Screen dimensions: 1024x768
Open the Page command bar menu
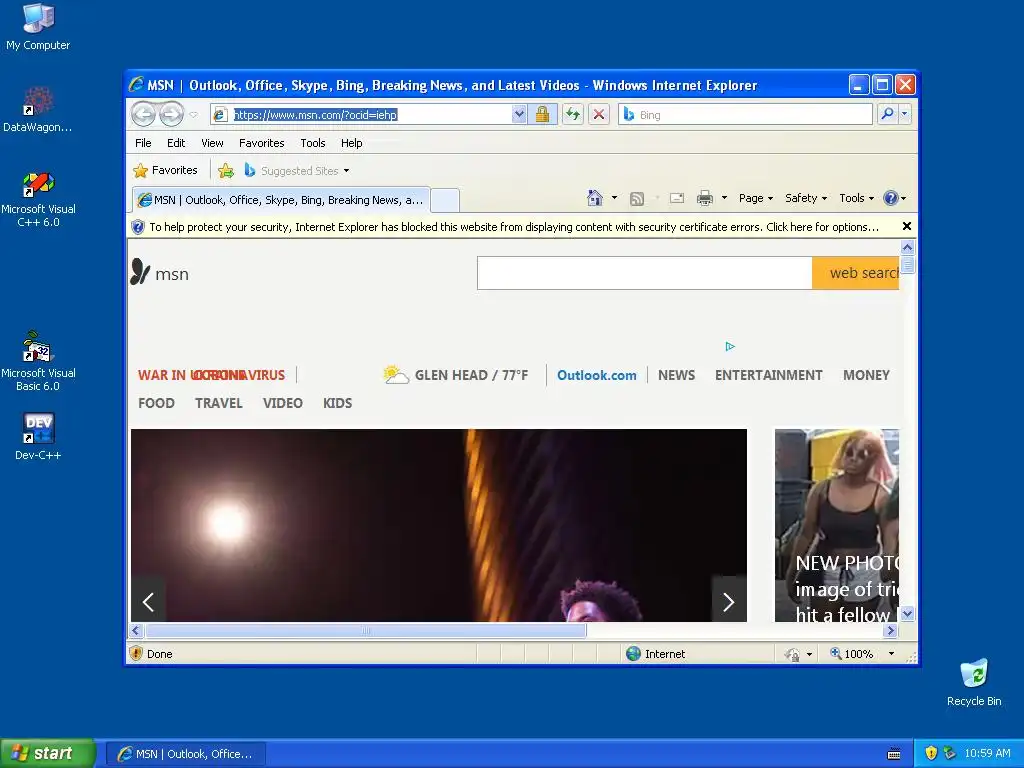756,198
